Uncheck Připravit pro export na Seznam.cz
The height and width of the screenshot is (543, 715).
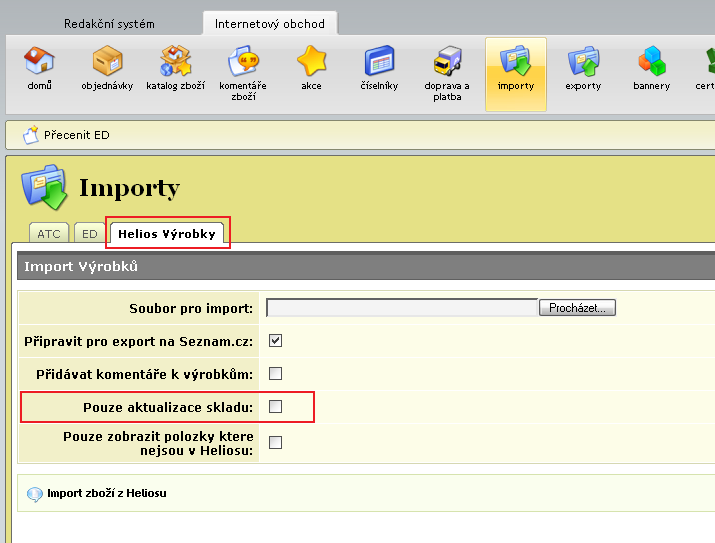[x=275, y=341]
